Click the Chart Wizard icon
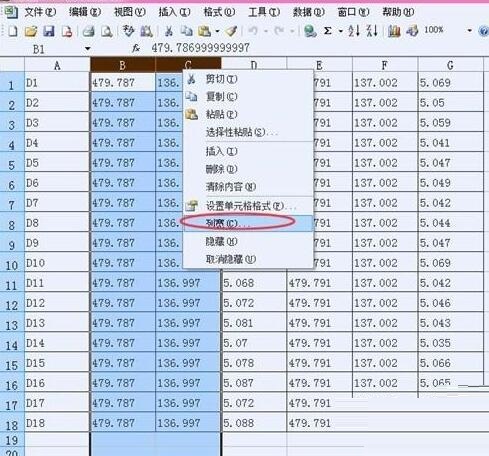Viewport: 489px width, 456px height. [x=394, y=31]
